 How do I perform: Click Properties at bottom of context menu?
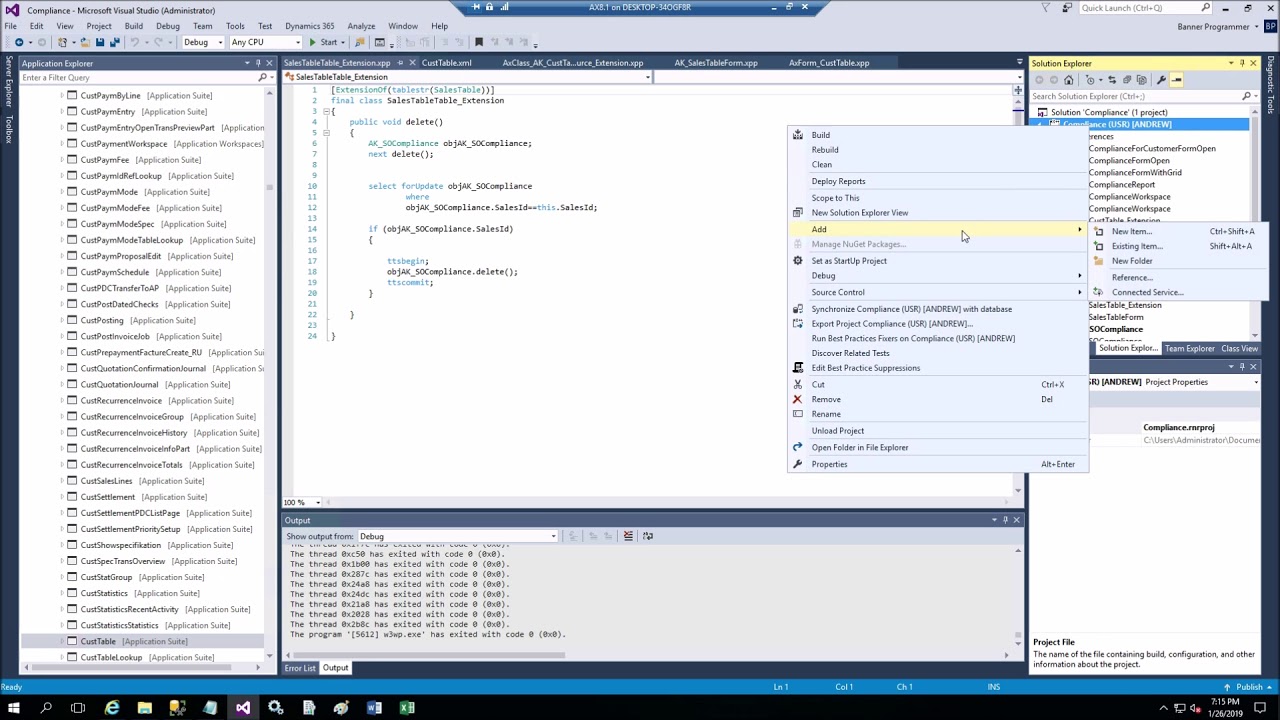(829, 464)
